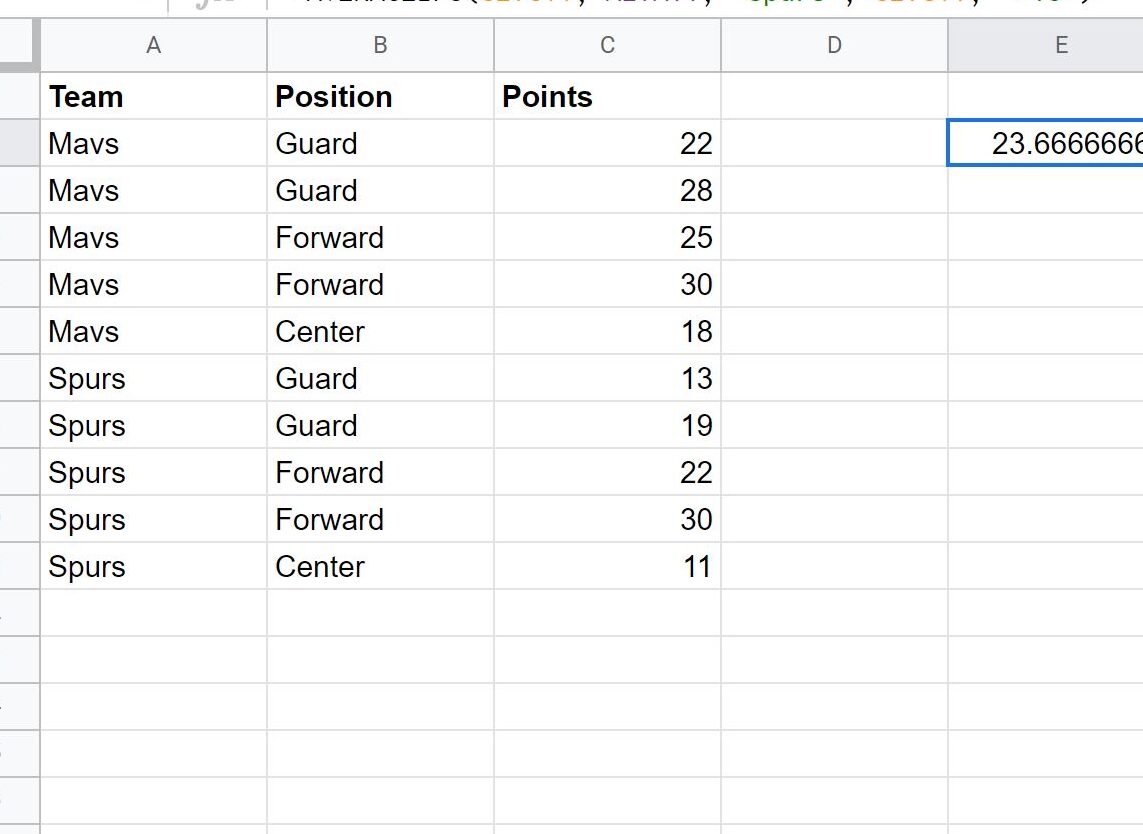Select the Mavs team cell with 28 points
Viewport: 1143px width, 834px height.
tap(153, 191)
